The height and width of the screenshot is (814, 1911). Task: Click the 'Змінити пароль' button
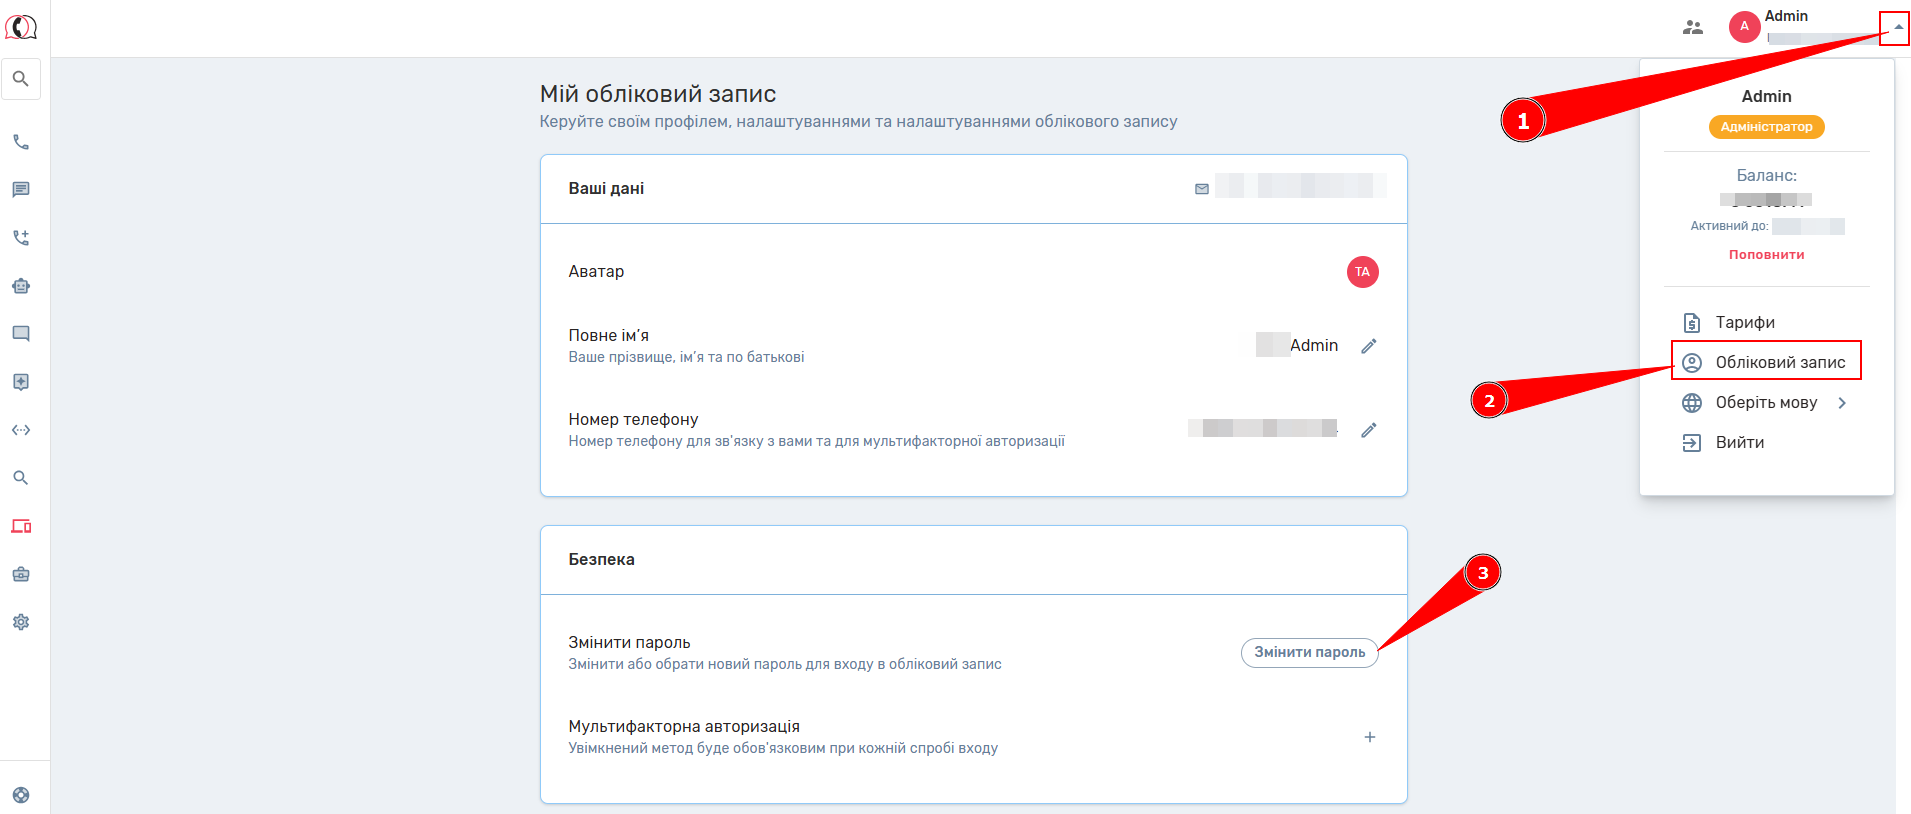1309,652
